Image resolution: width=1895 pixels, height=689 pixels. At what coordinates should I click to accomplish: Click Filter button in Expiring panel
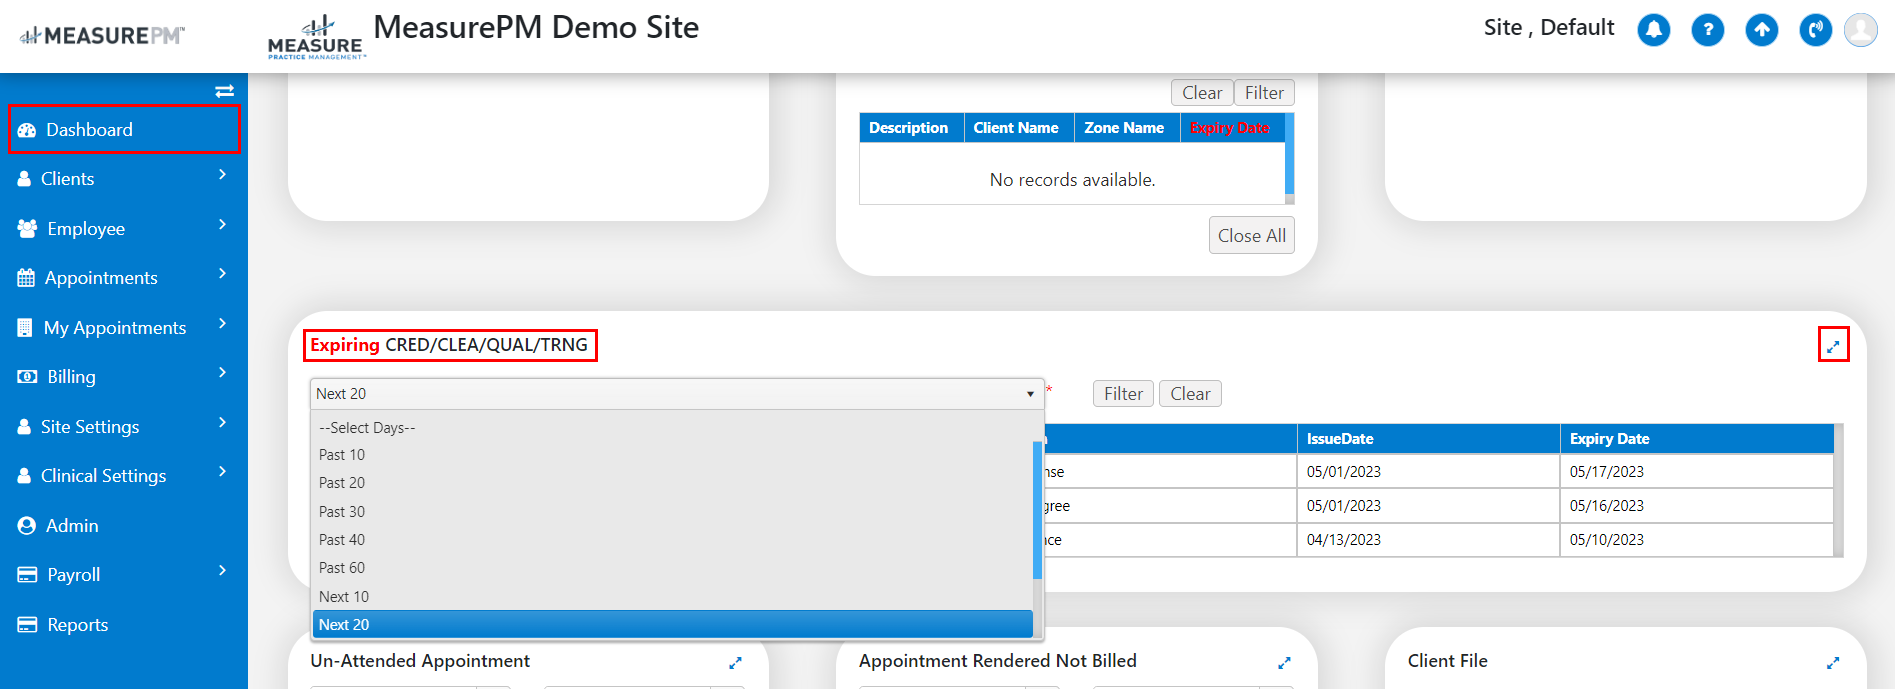pos(1123,394)
